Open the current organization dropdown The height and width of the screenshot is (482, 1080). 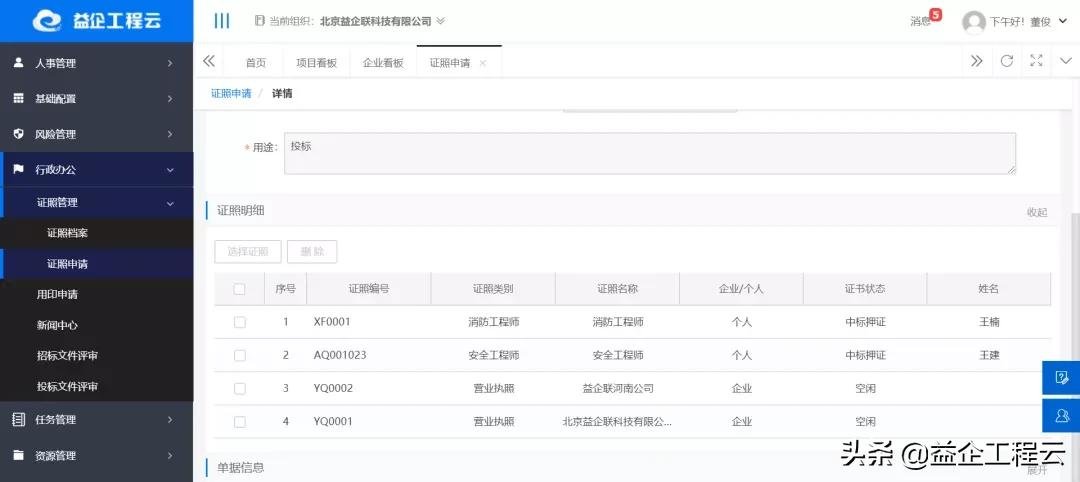click(x=440, y=21)
